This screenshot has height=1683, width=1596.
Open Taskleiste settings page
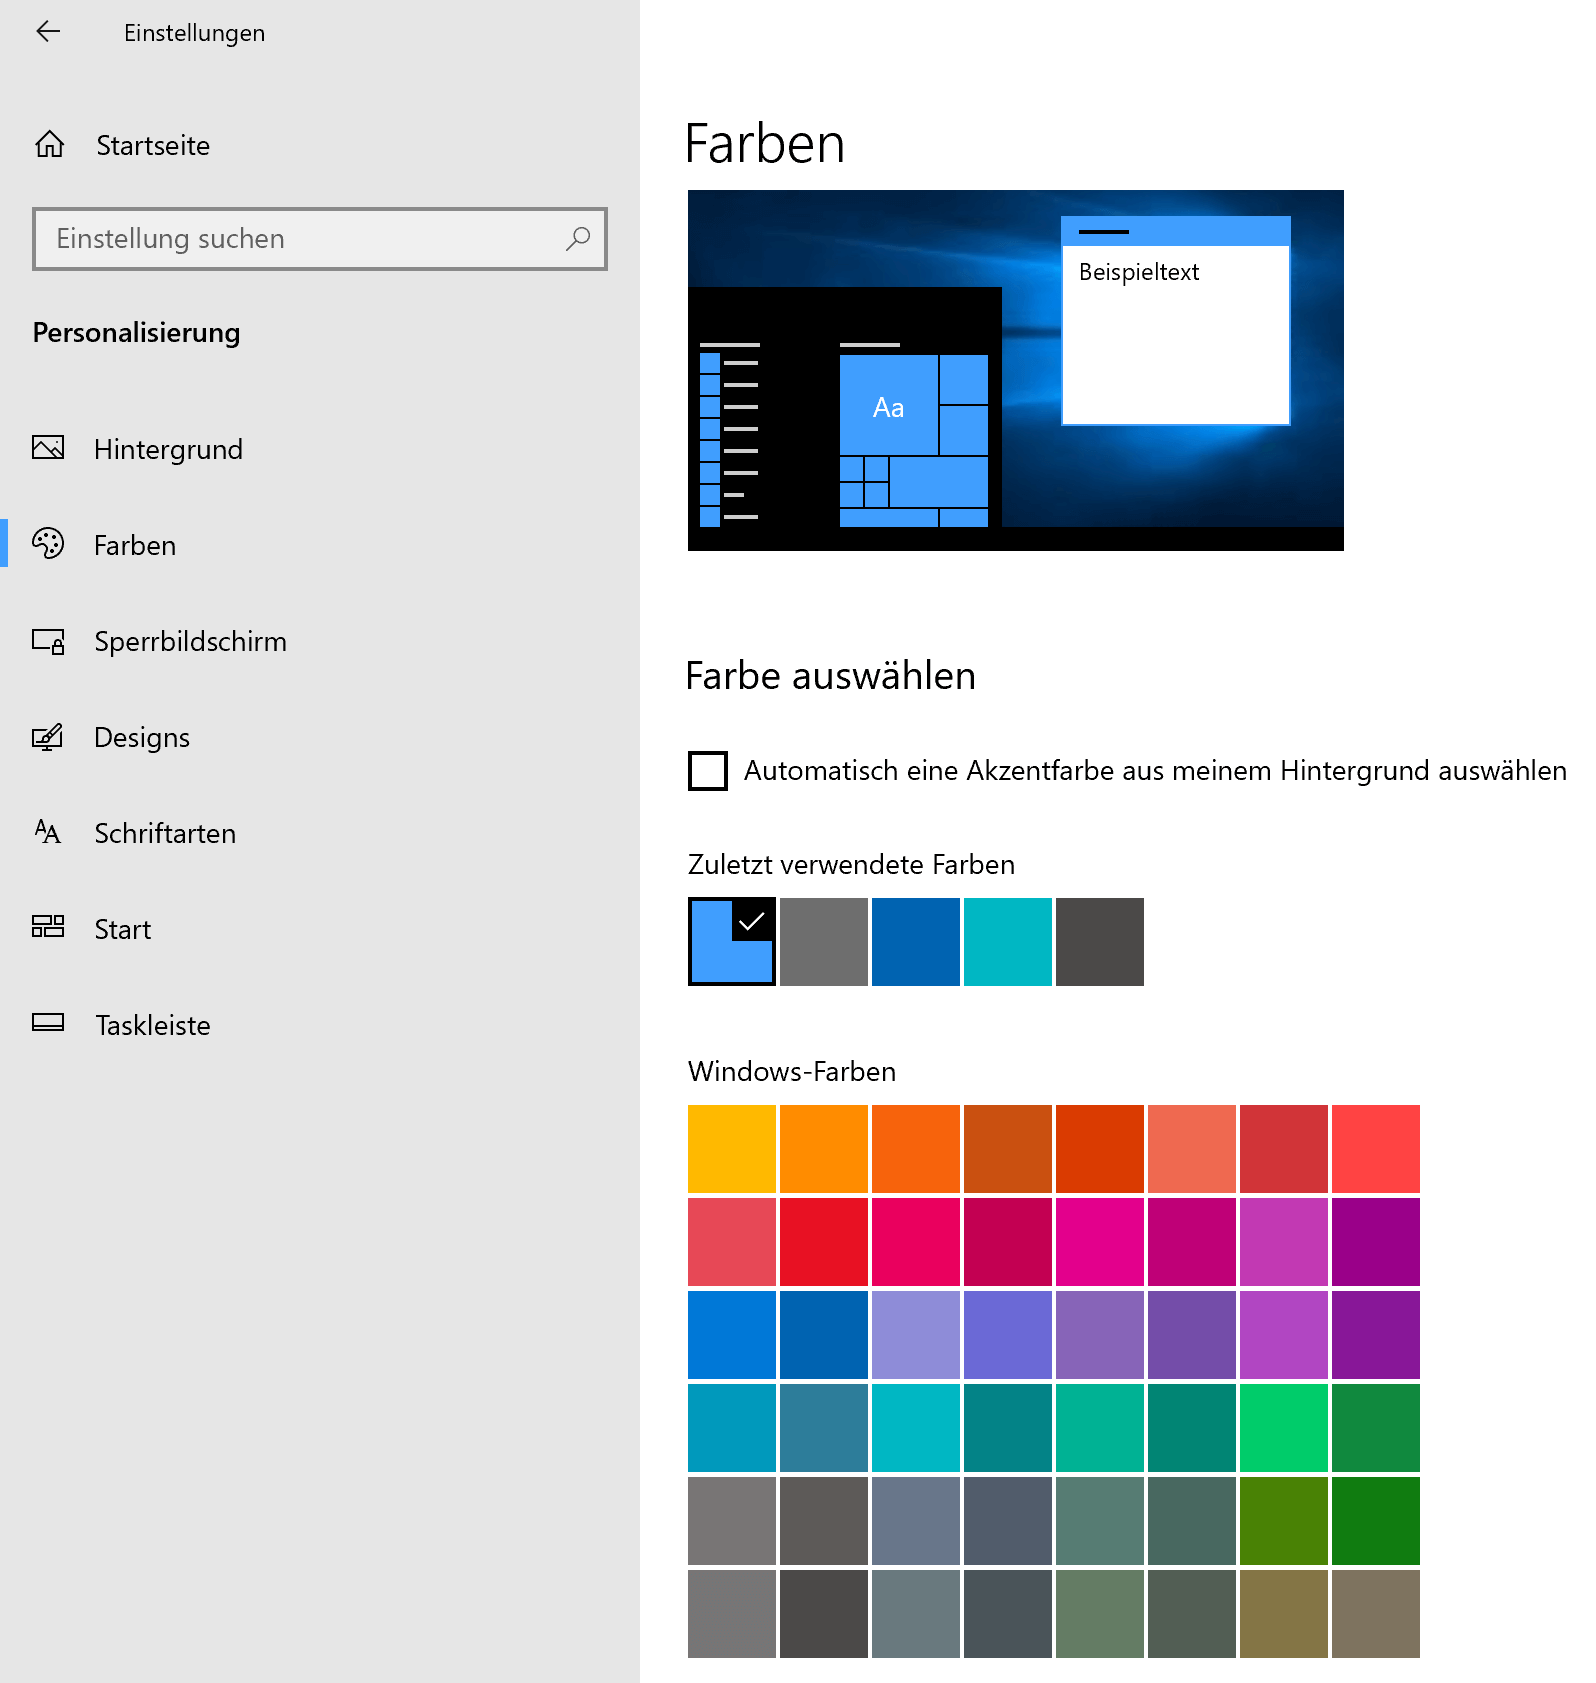pyautogui.click(x=320, y=1025)
